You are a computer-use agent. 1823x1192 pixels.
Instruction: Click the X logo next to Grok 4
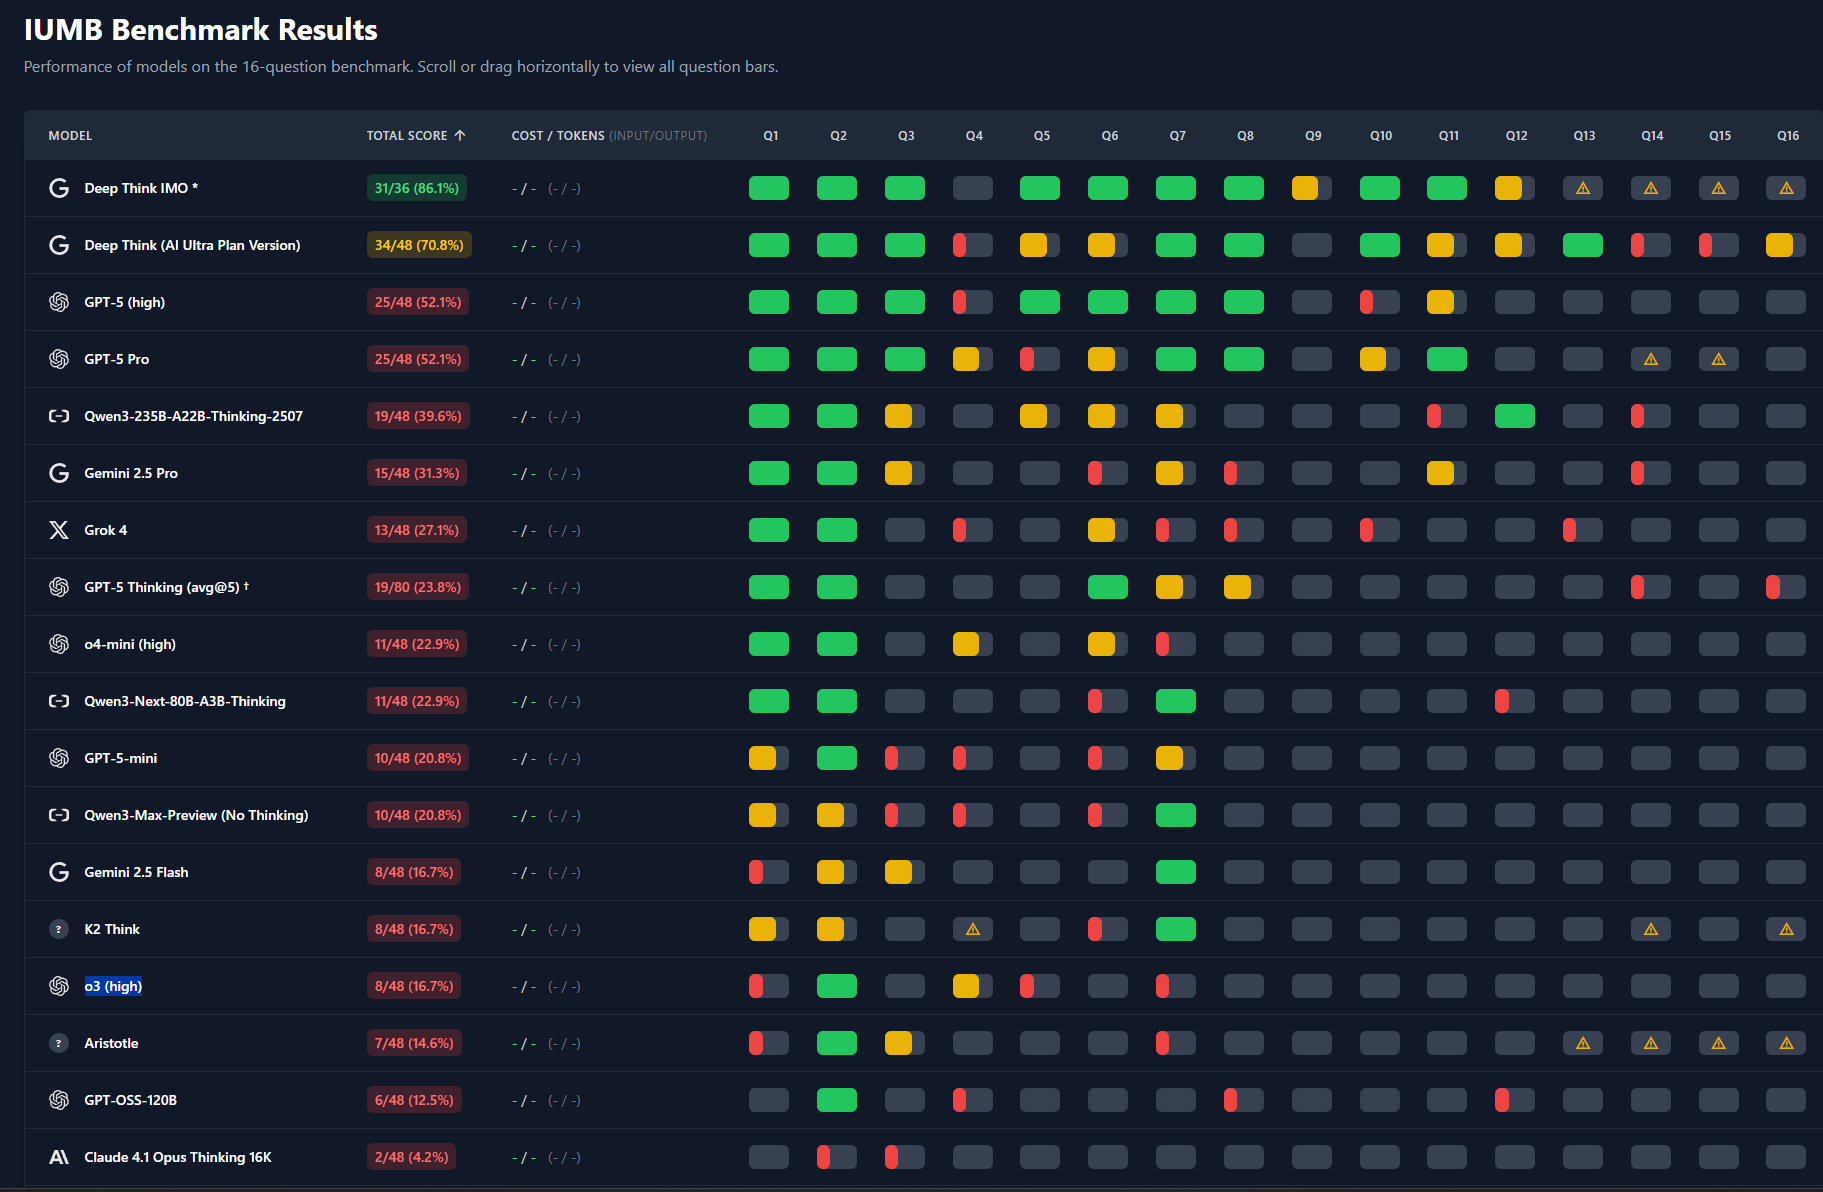[x=59, y=530]
